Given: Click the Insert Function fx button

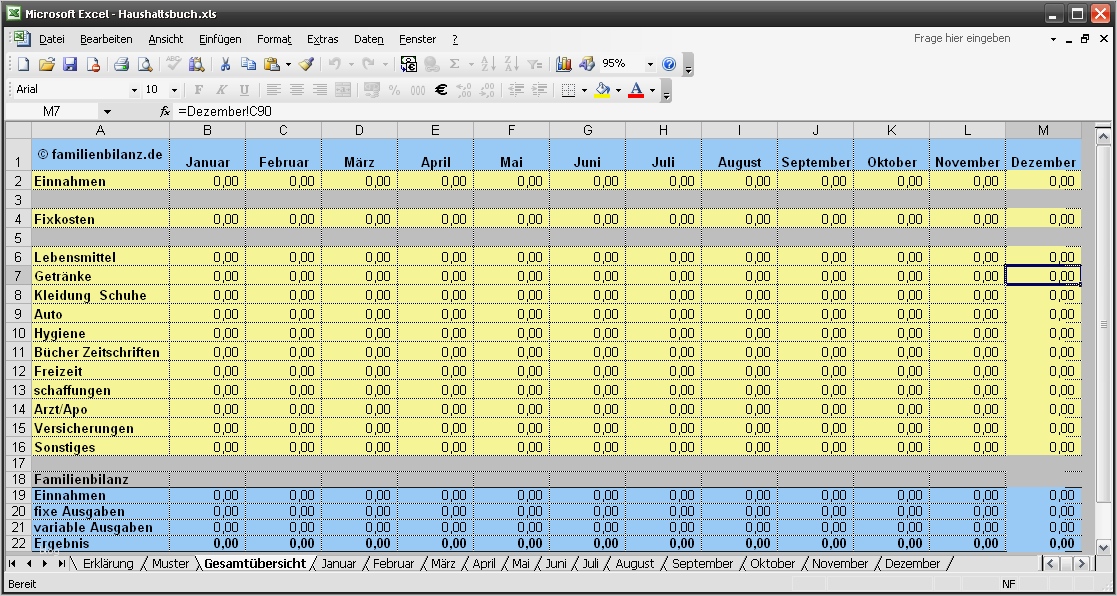Looking at the screenshot, I should [165, 111].
